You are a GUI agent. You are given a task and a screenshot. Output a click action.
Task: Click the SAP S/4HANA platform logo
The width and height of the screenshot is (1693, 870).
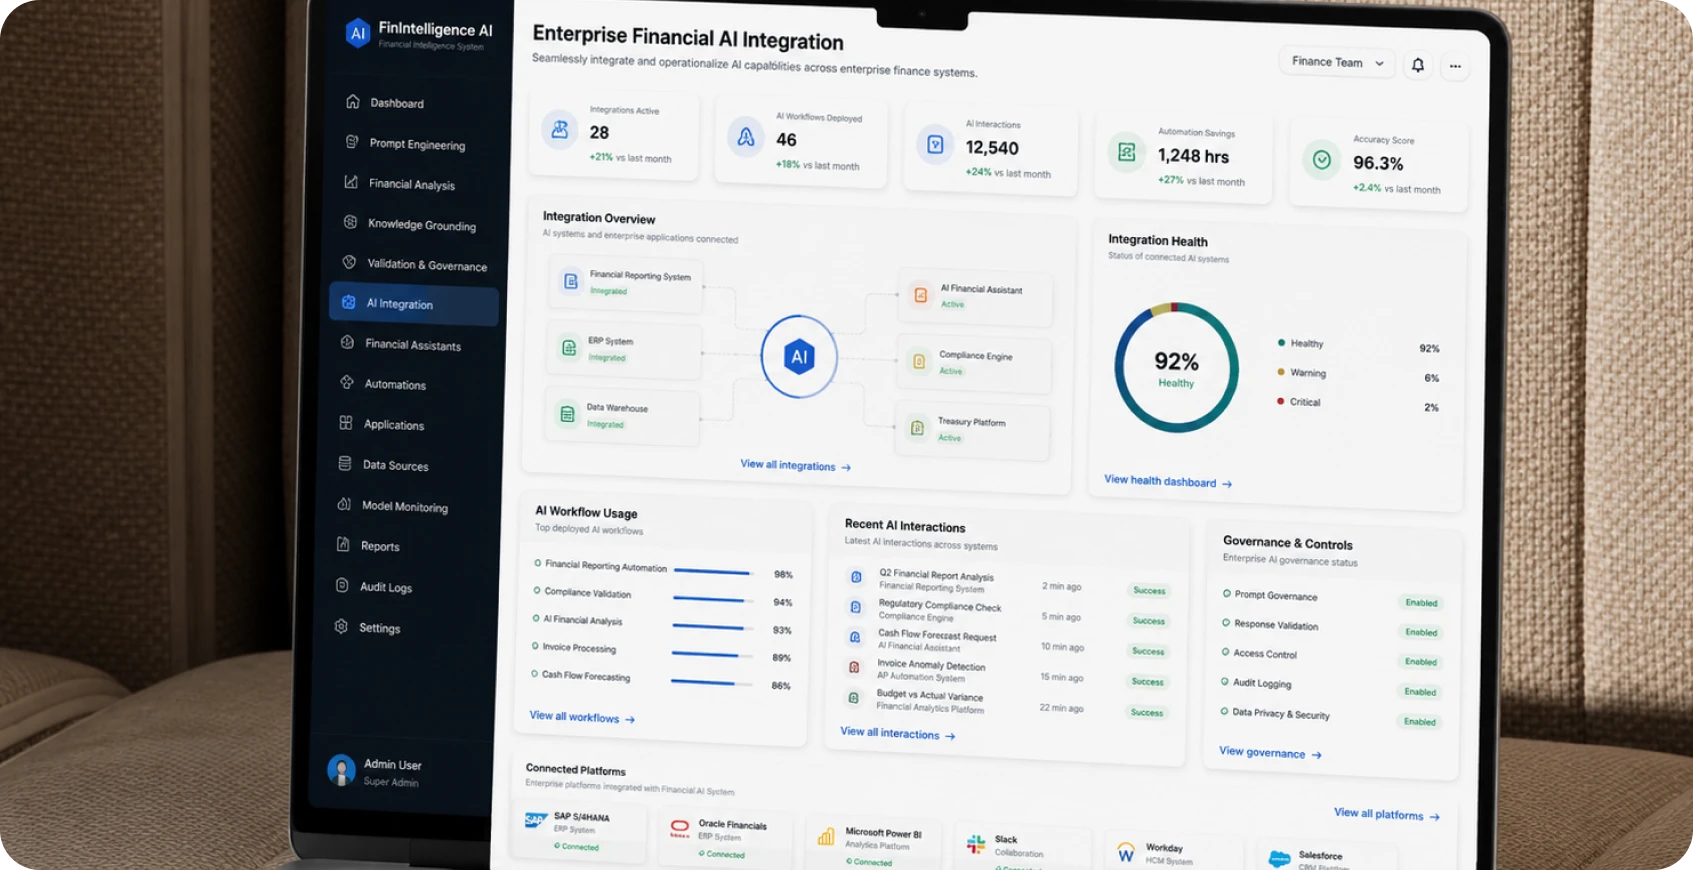coord(537,821)
